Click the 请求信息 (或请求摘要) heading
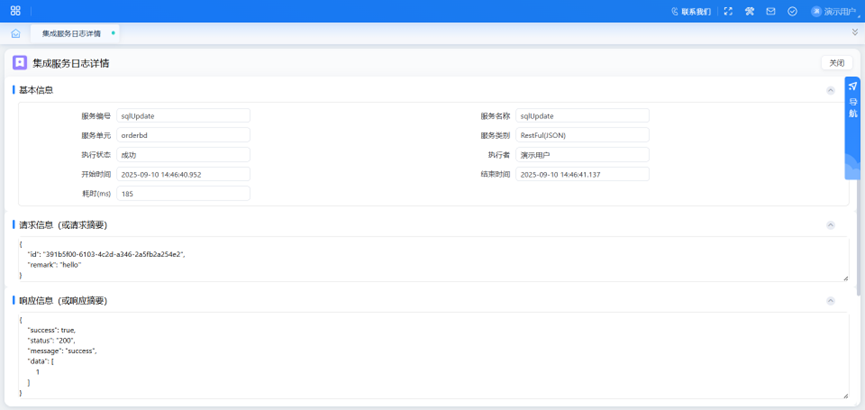 [x=63, y=225]
